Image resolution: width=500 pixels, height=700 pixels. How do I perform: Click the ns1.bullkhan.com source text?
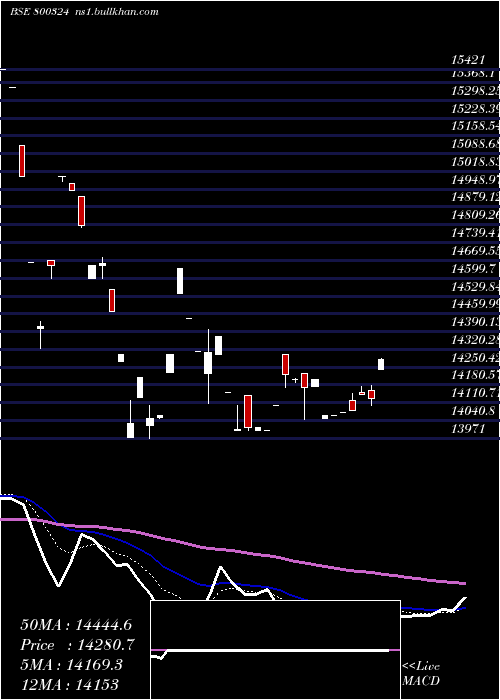tap(116, 12)
